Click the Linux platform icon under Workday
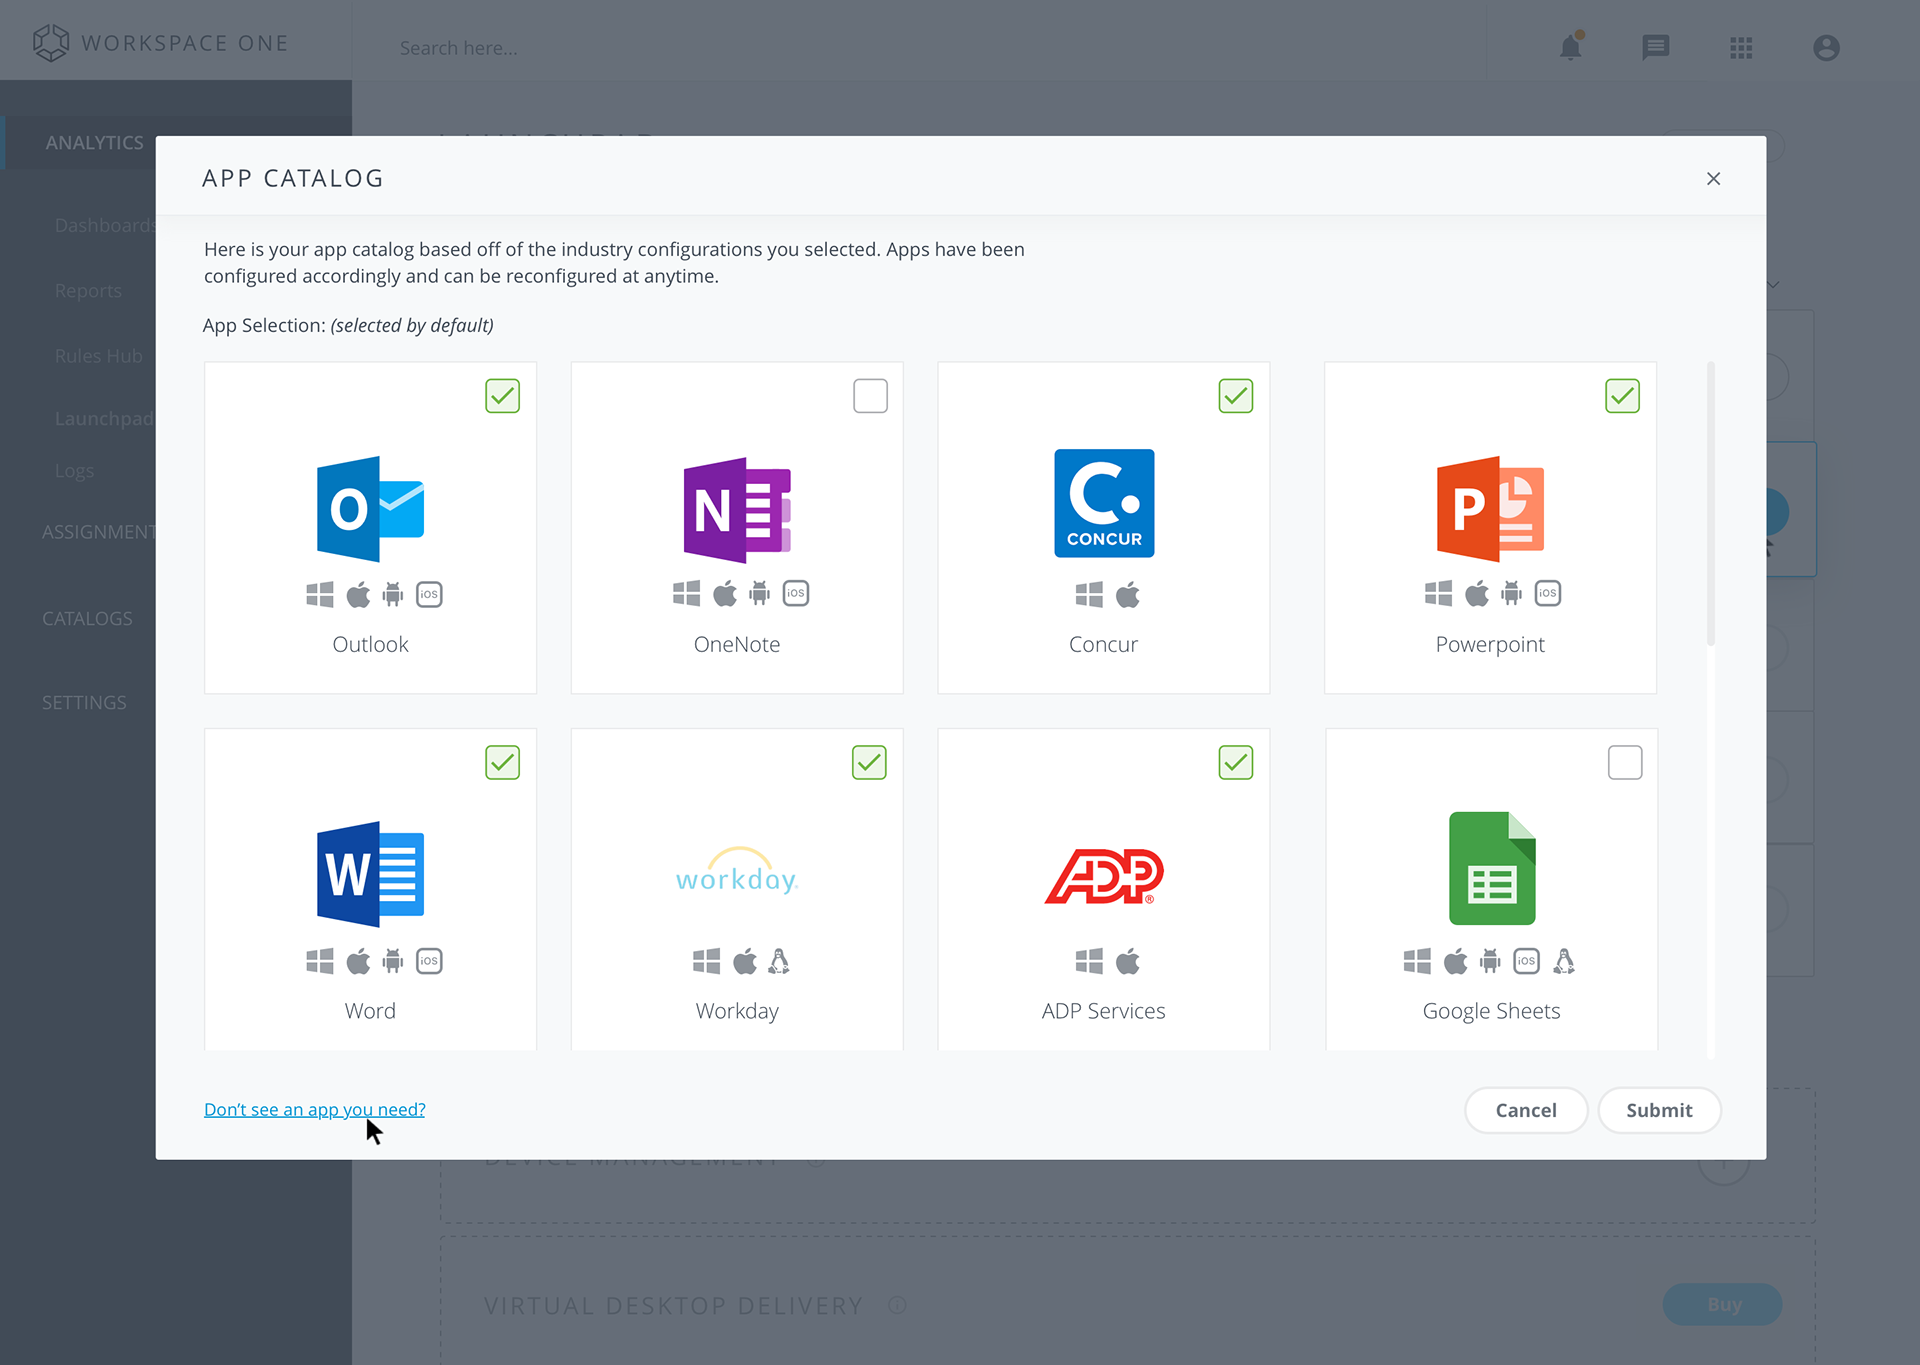Image resolution: width=1920 pixels, height=1365 pixels. point(779,961)
